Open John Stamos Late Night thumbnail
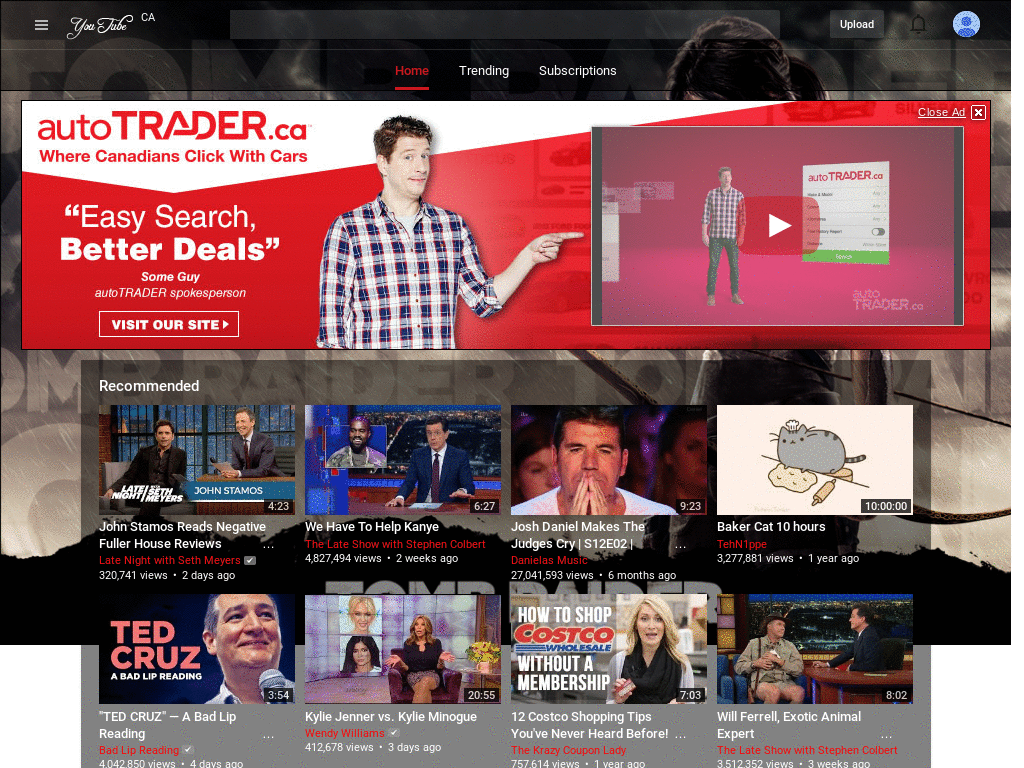This screenshot has width=1024, height=768. click(x=197, y=460)
